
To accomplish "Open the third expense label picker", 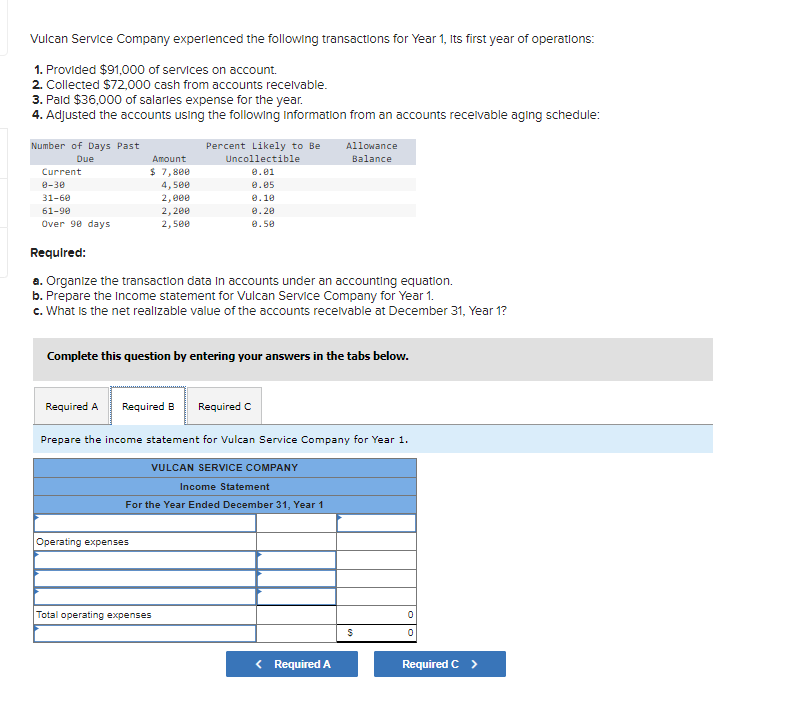I will tap(140, 596).
